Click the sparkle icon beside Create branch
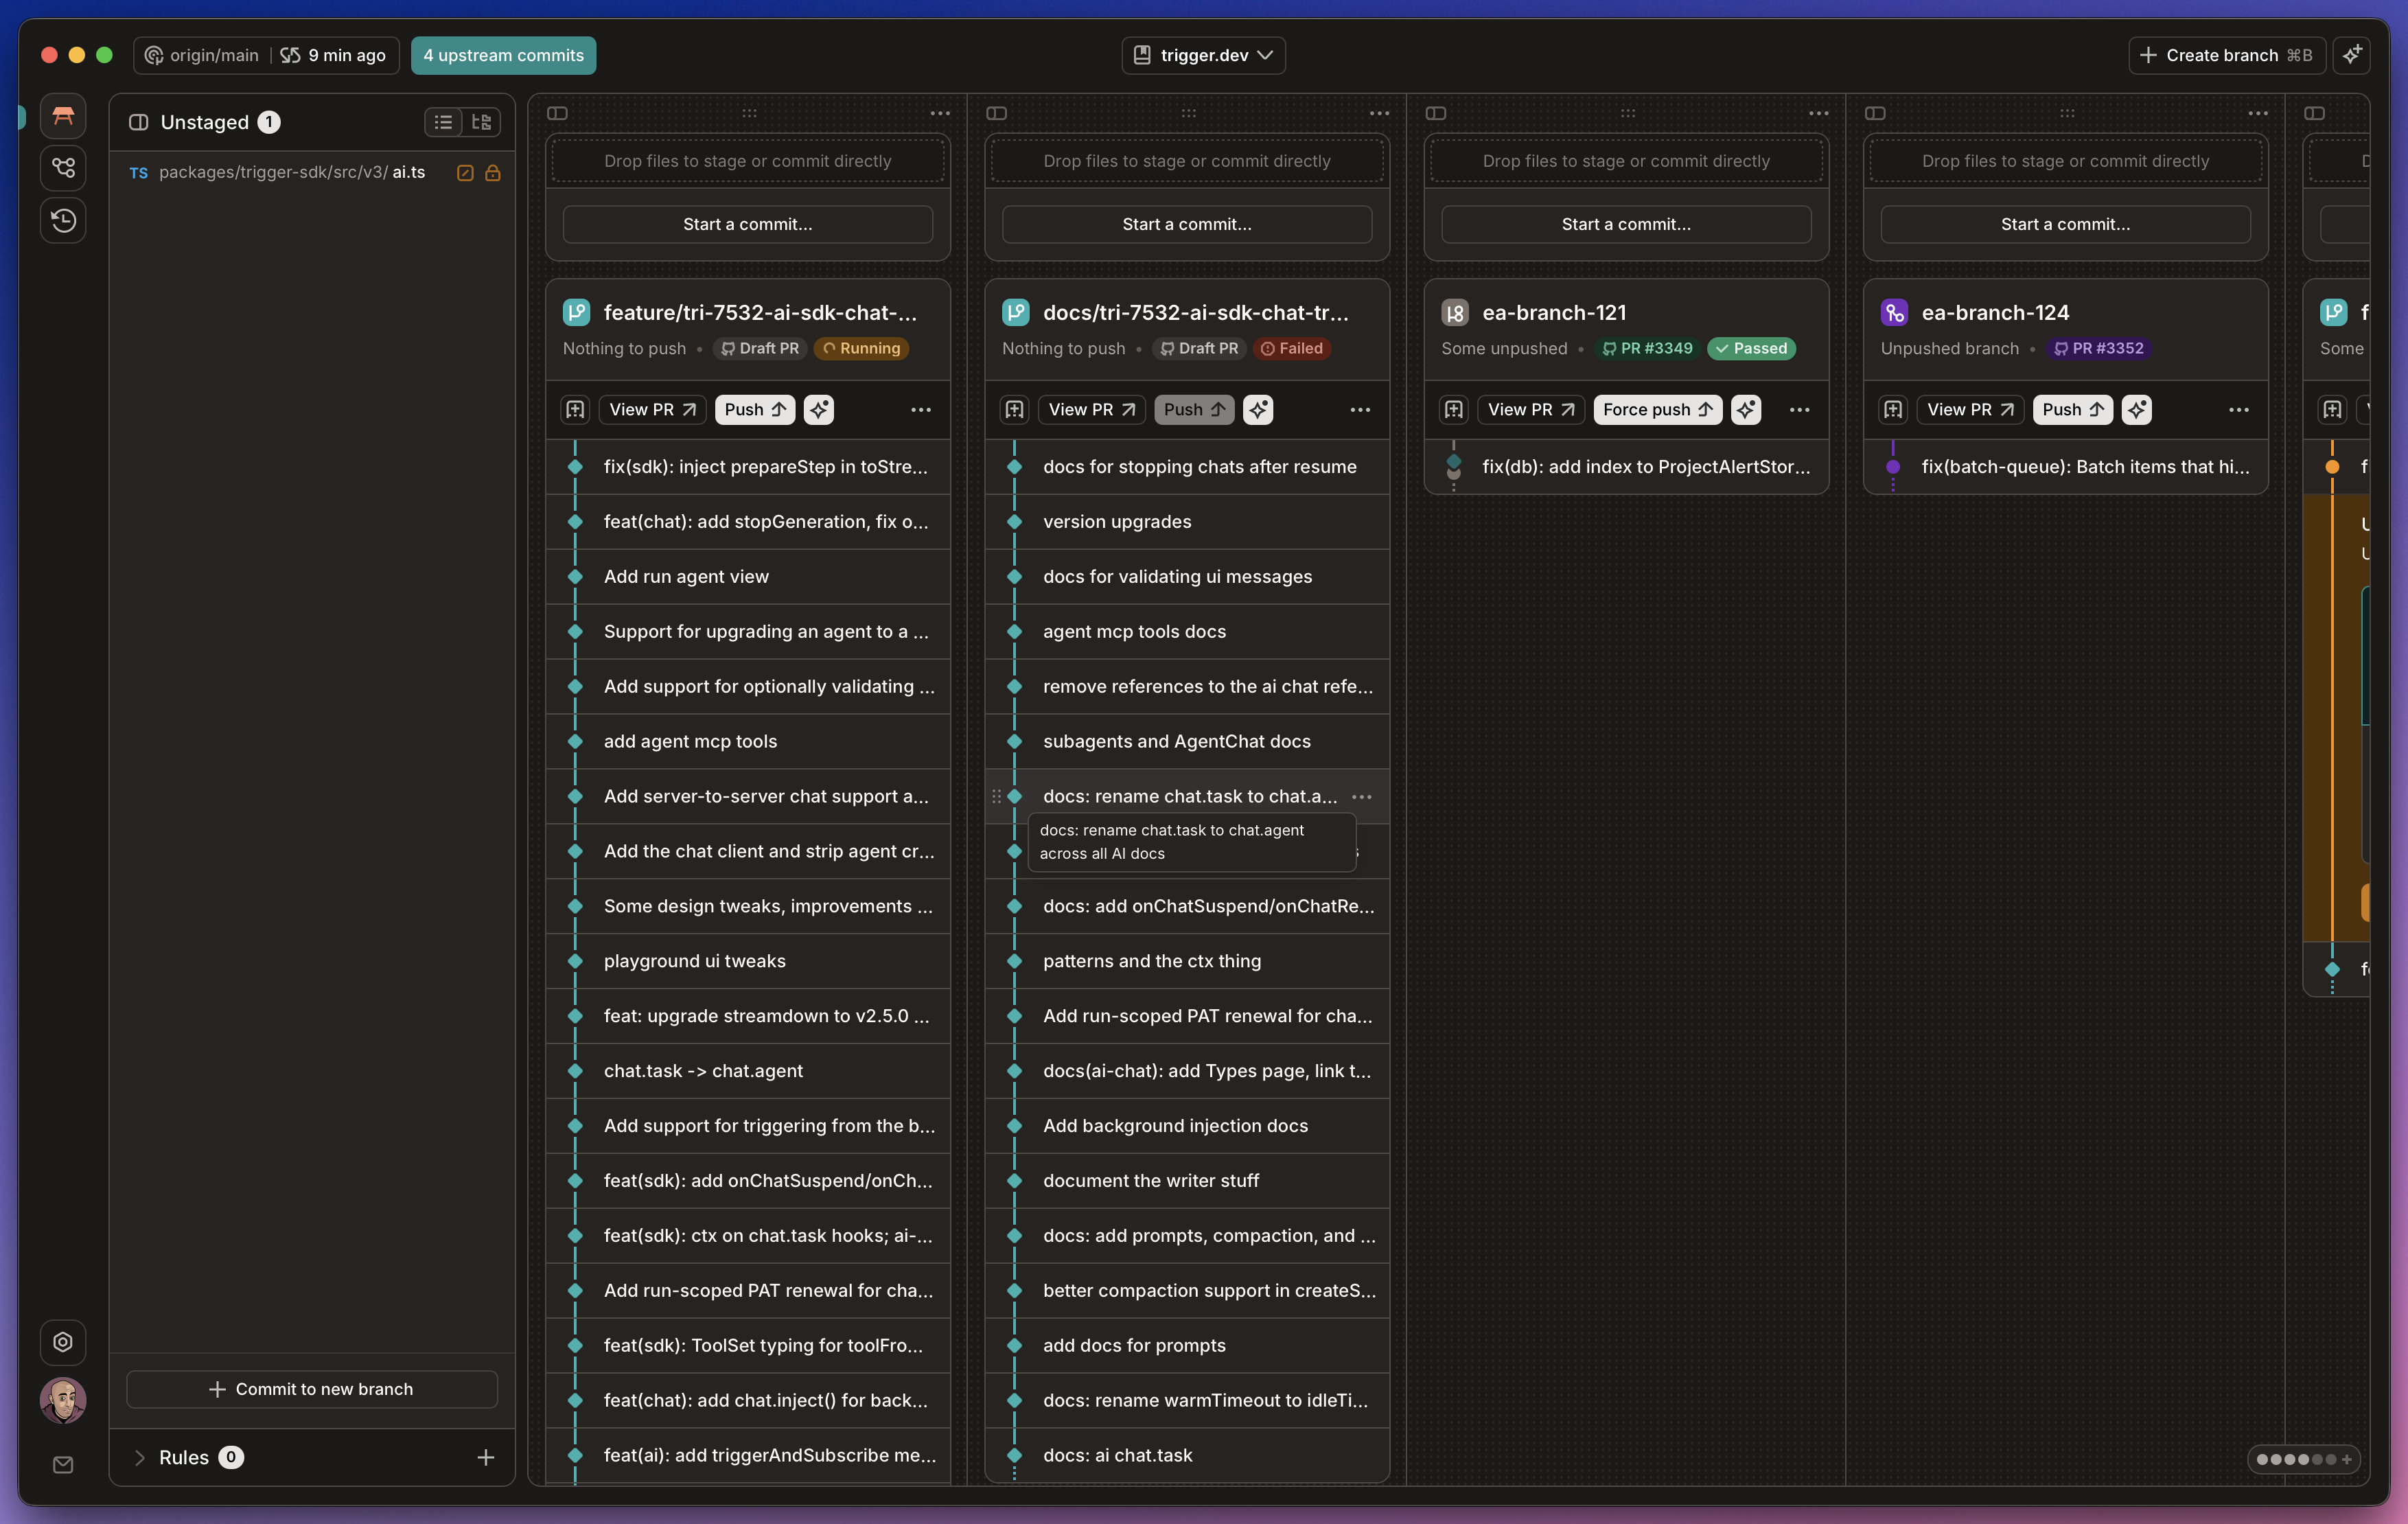2408x1524 pixels. 2352,55
